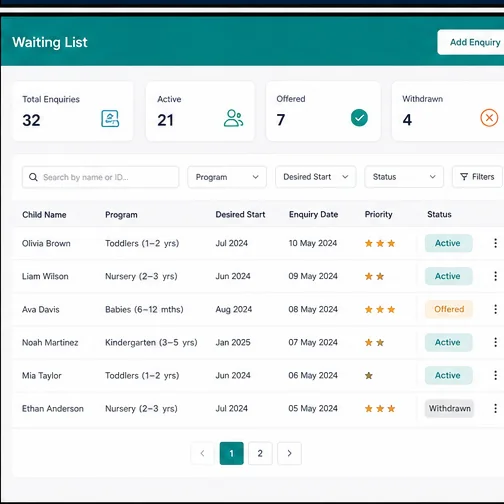
Task: Open row menu for Ethan Anderson
Action: click(495, 408)
